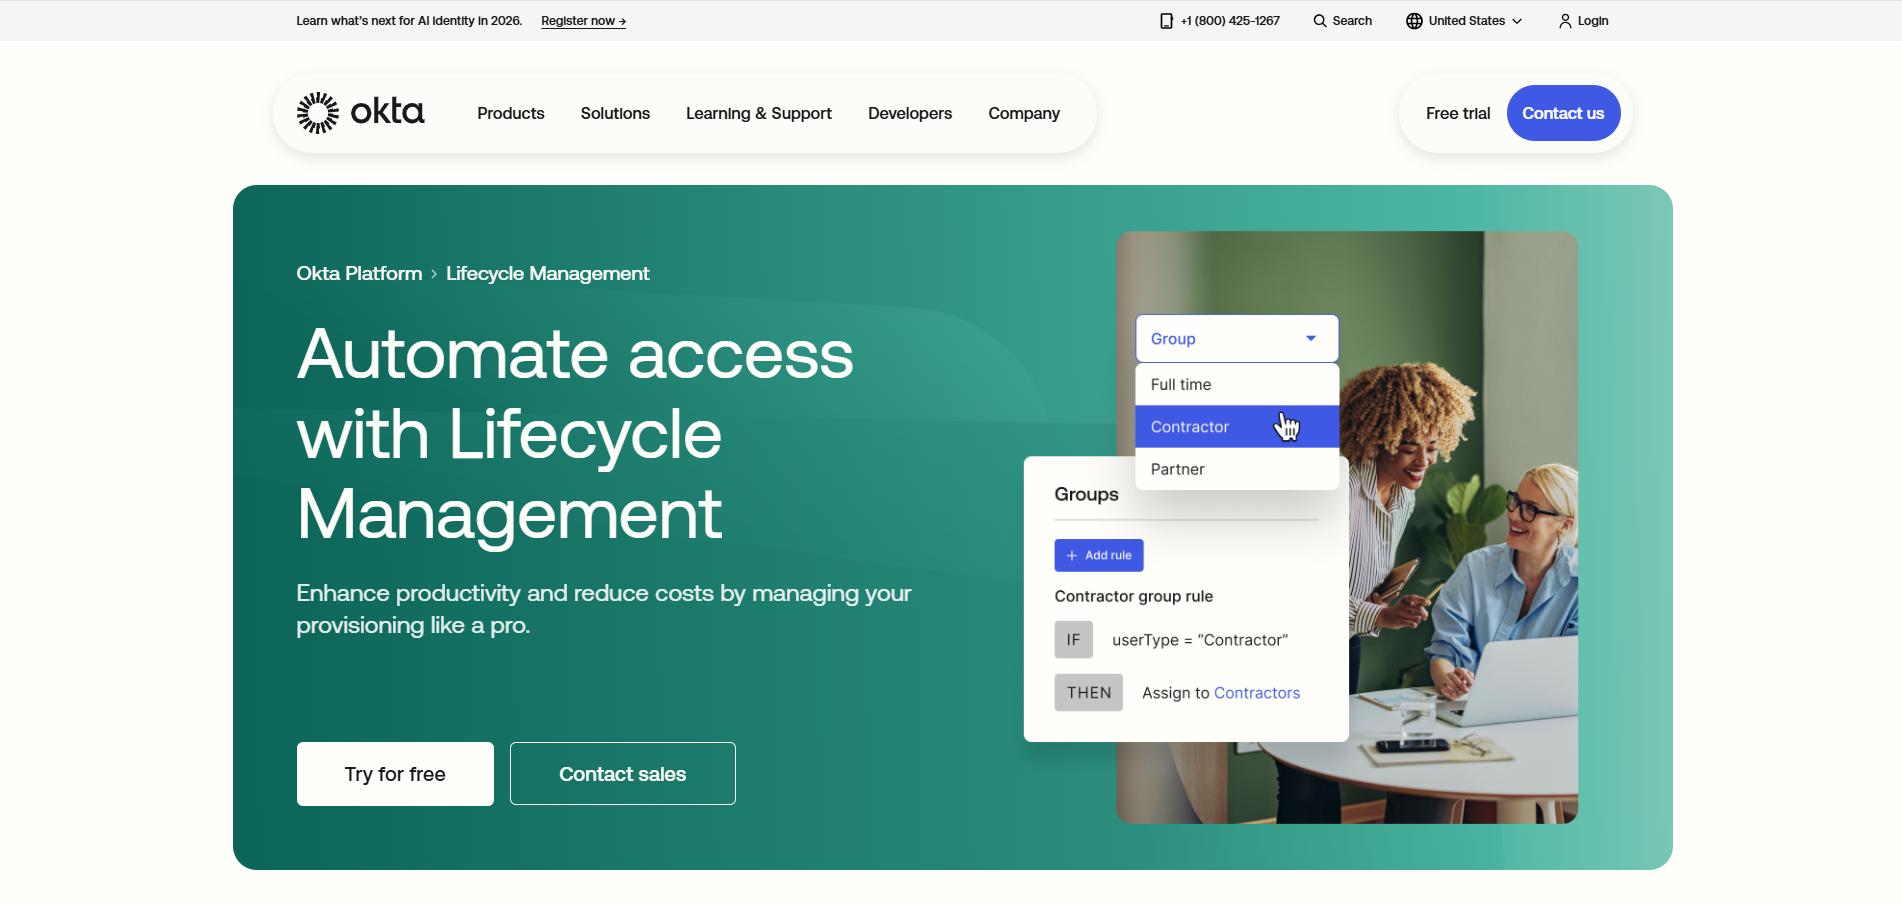Click the globe icon beside United States
This screenshot has height=905, width=1902.
(1412, 20)
